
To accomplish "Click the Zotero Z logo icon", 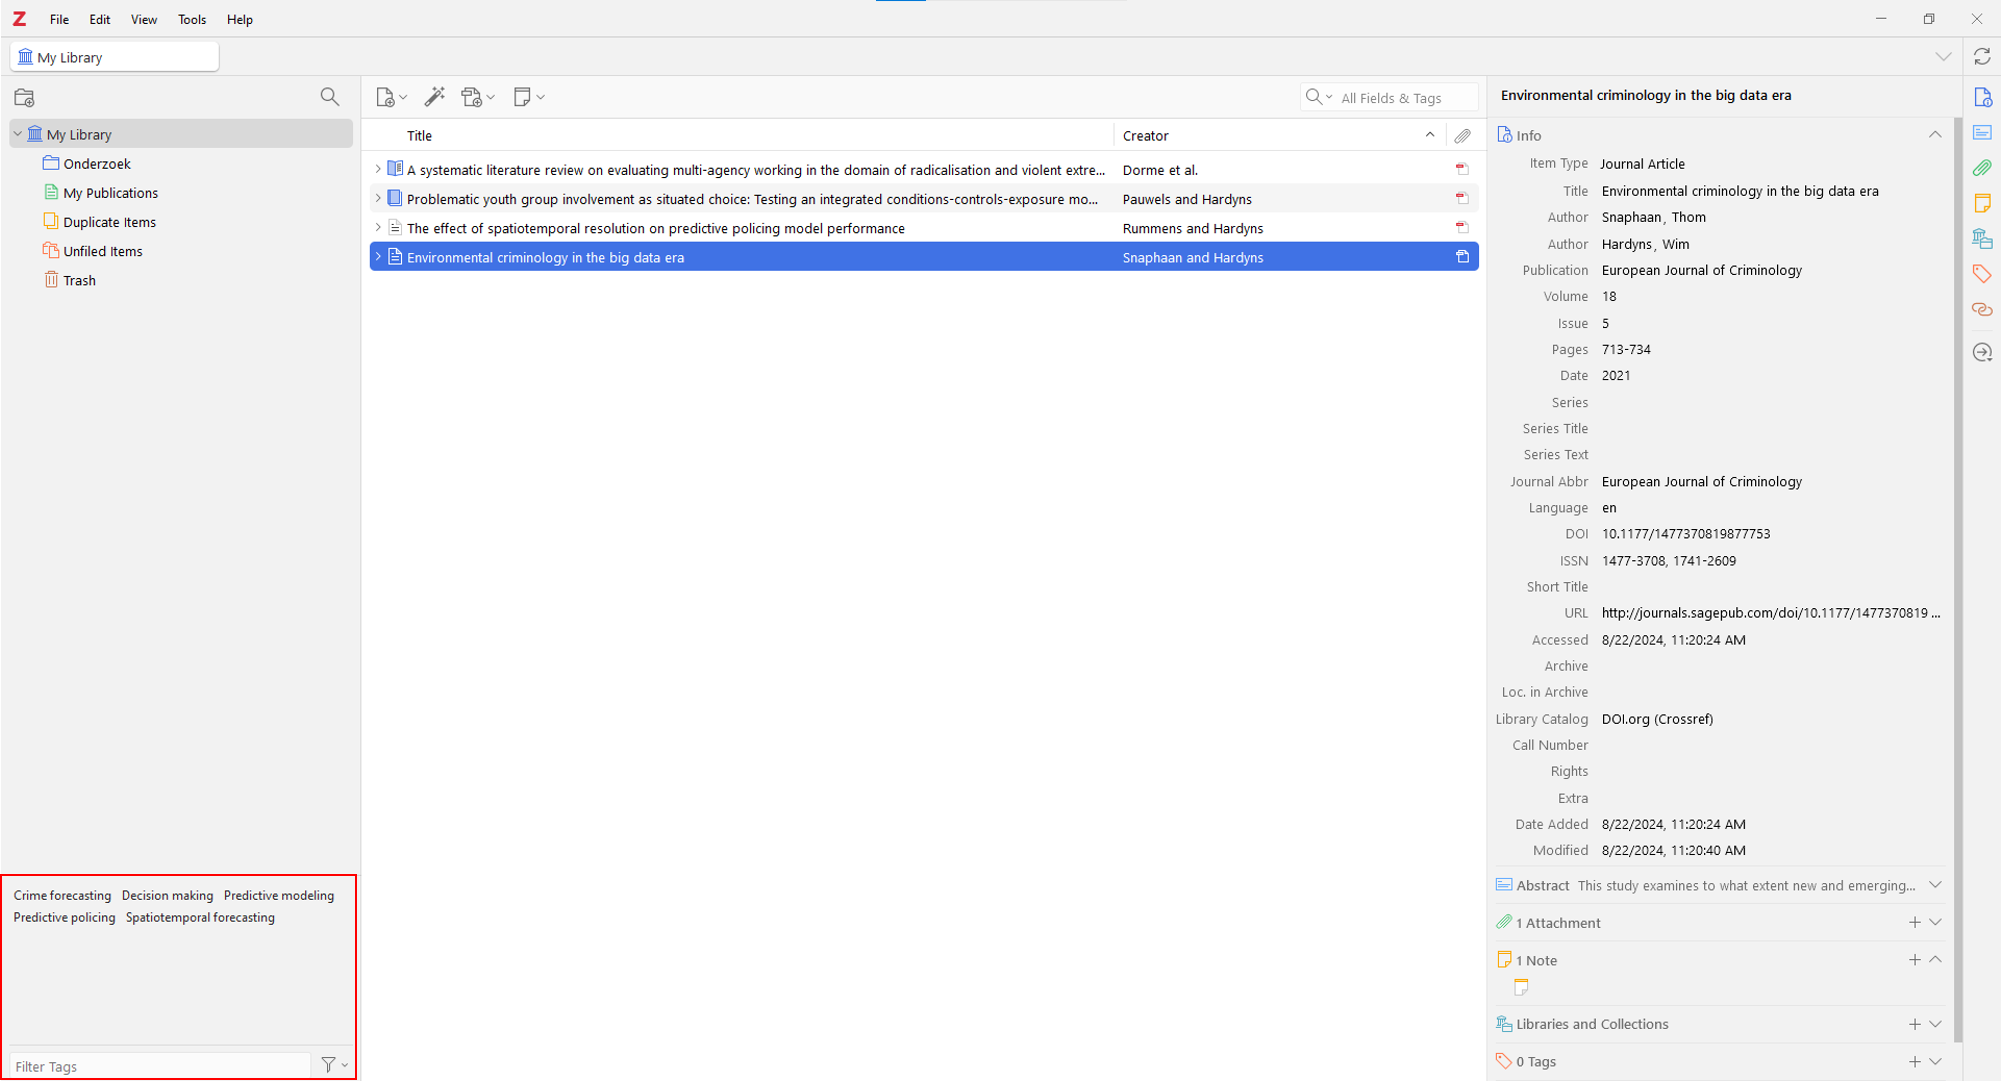I will click(x=19, y=19).
